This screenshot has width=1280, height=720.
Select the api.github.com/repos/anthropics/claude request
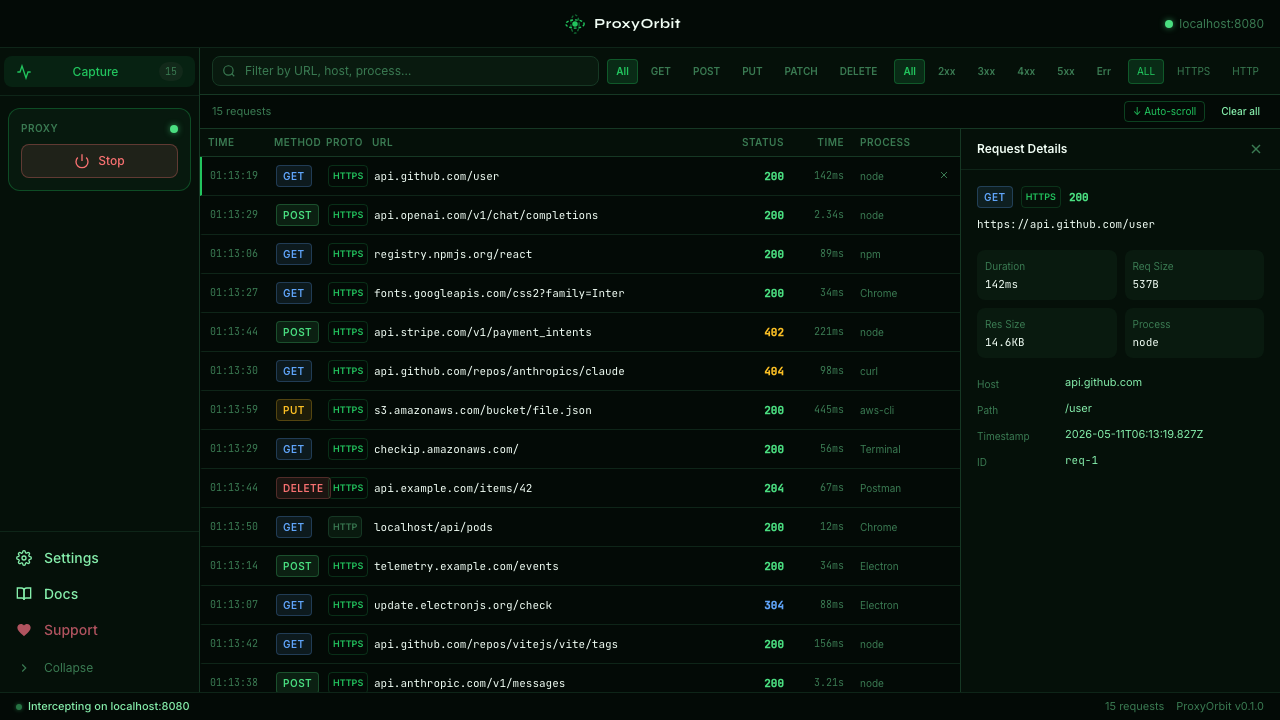(580, 371)
